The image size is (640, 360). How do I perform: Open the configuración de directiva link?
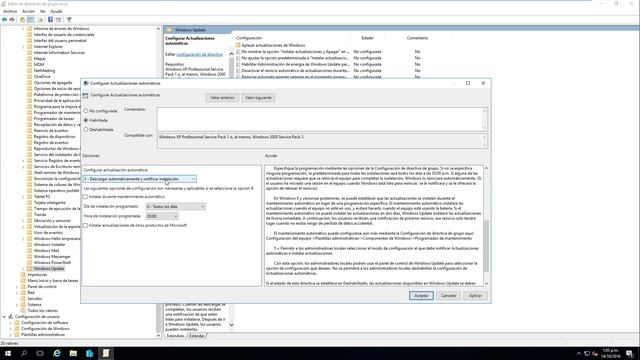pyautogui.click(x=200, y=54)
